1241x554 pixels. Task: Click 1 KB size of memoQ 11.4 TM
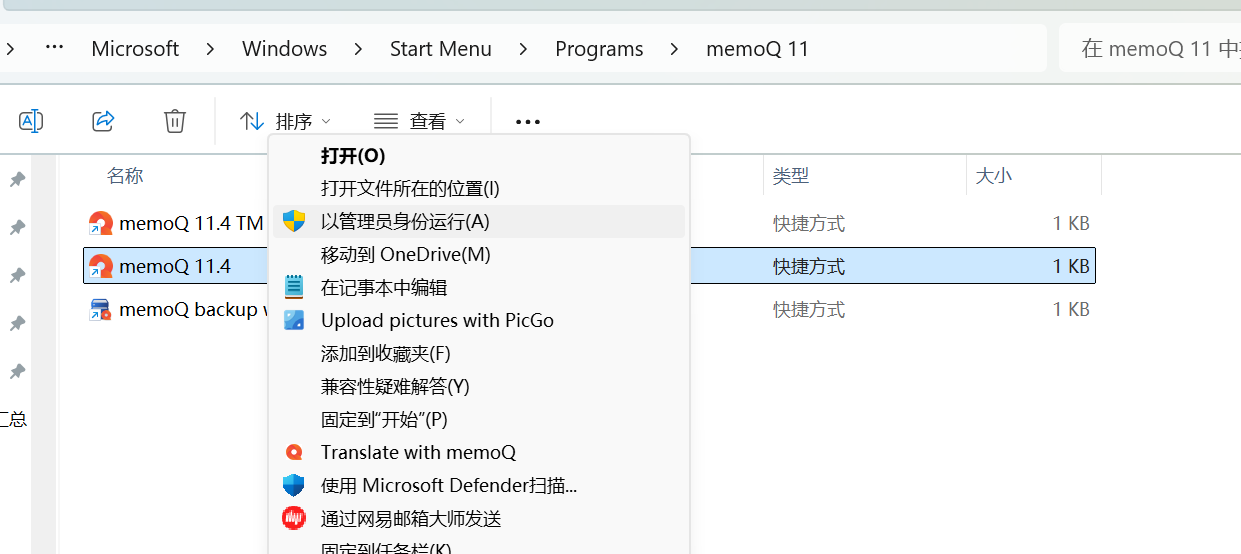pyautogui.click(x=1071, y=224)
